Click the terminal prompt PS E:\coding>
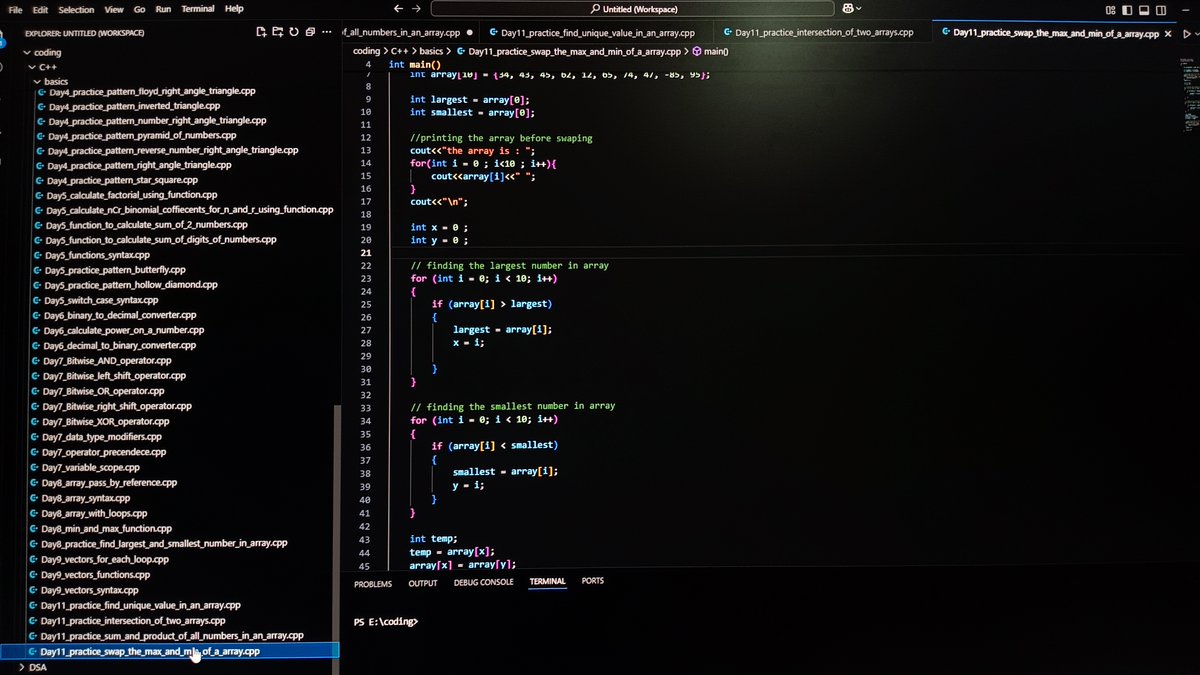The width and height of the screenshot is (1200, 675). (386, 622)
